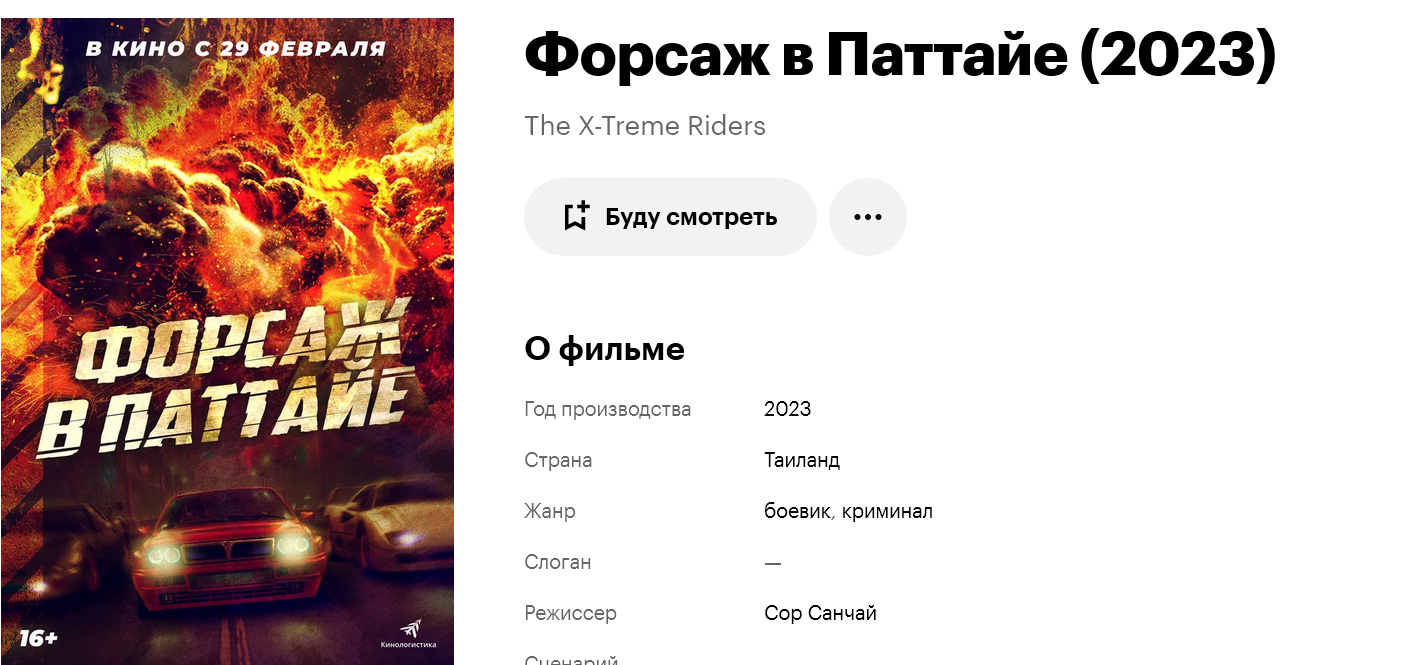Screen dimensions: 1401x665
Task: Follow the 2023 production year link
Action: point(787,409)
